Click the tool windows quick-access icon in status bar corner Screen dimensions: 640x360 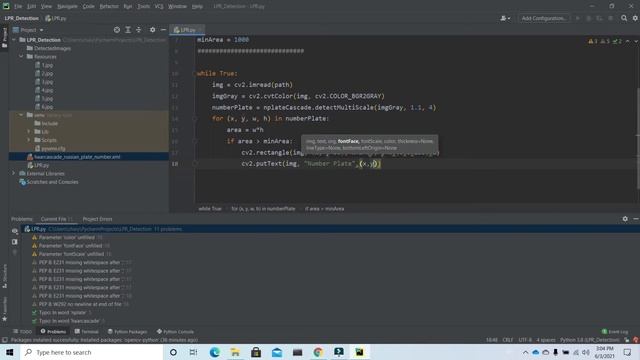[4, 340]
